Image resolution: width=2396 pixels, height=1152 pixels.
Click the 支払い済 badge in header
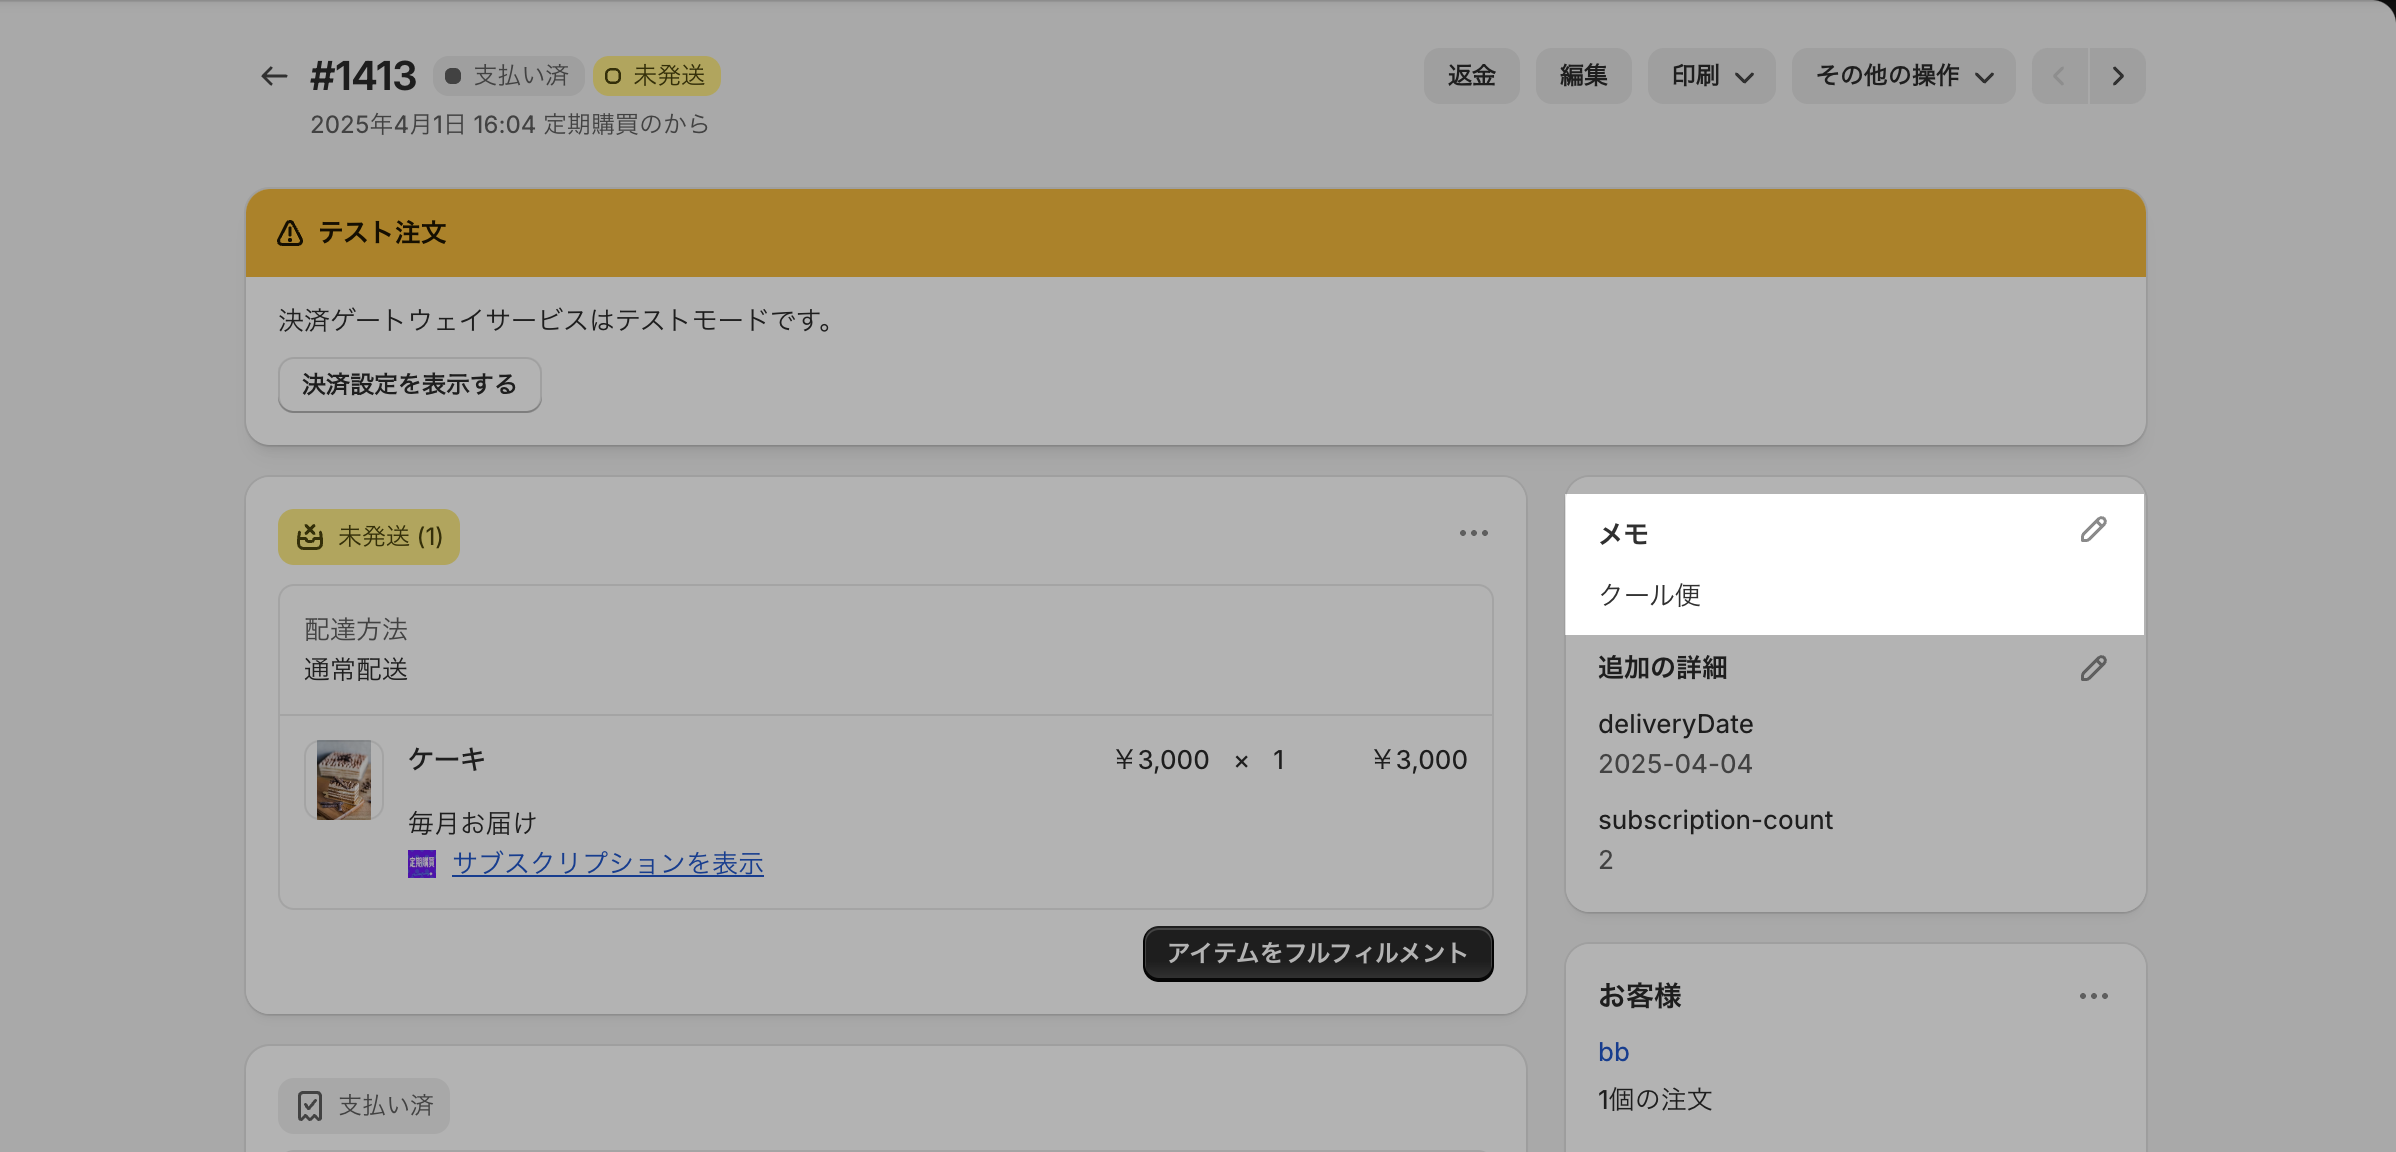pyautogui.click(x=508, y=76)
